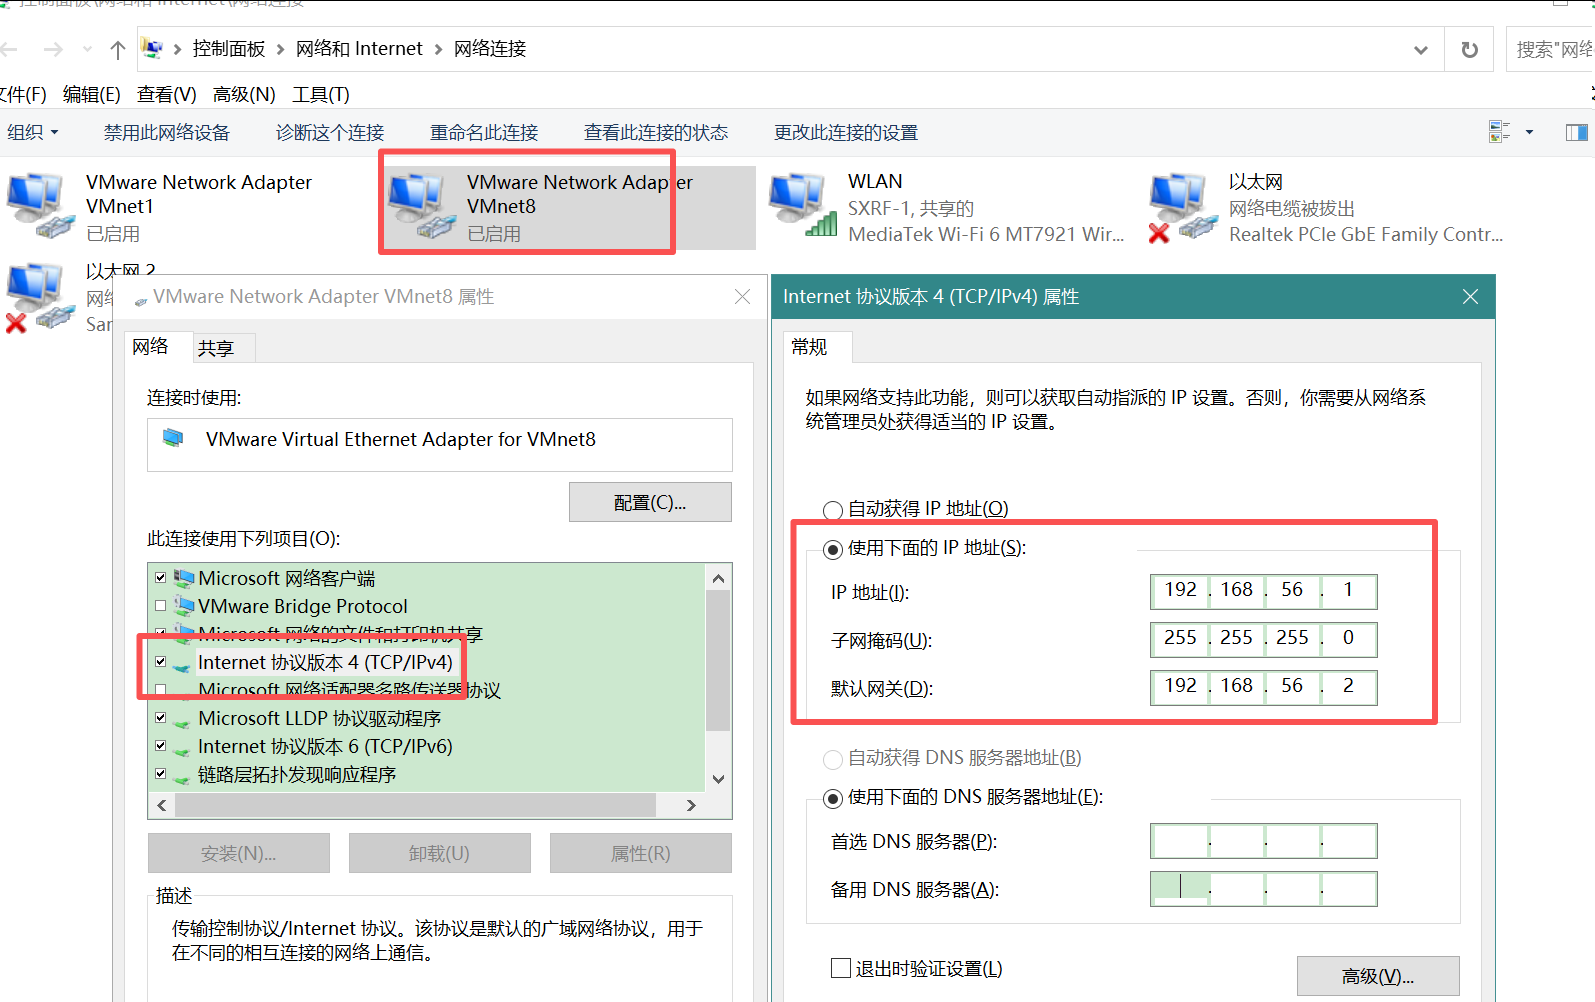Image resolution: width=1595 pixels, height=1002 pixels.
Task: Open 工具(T) menu
Action: coord(321,94)
